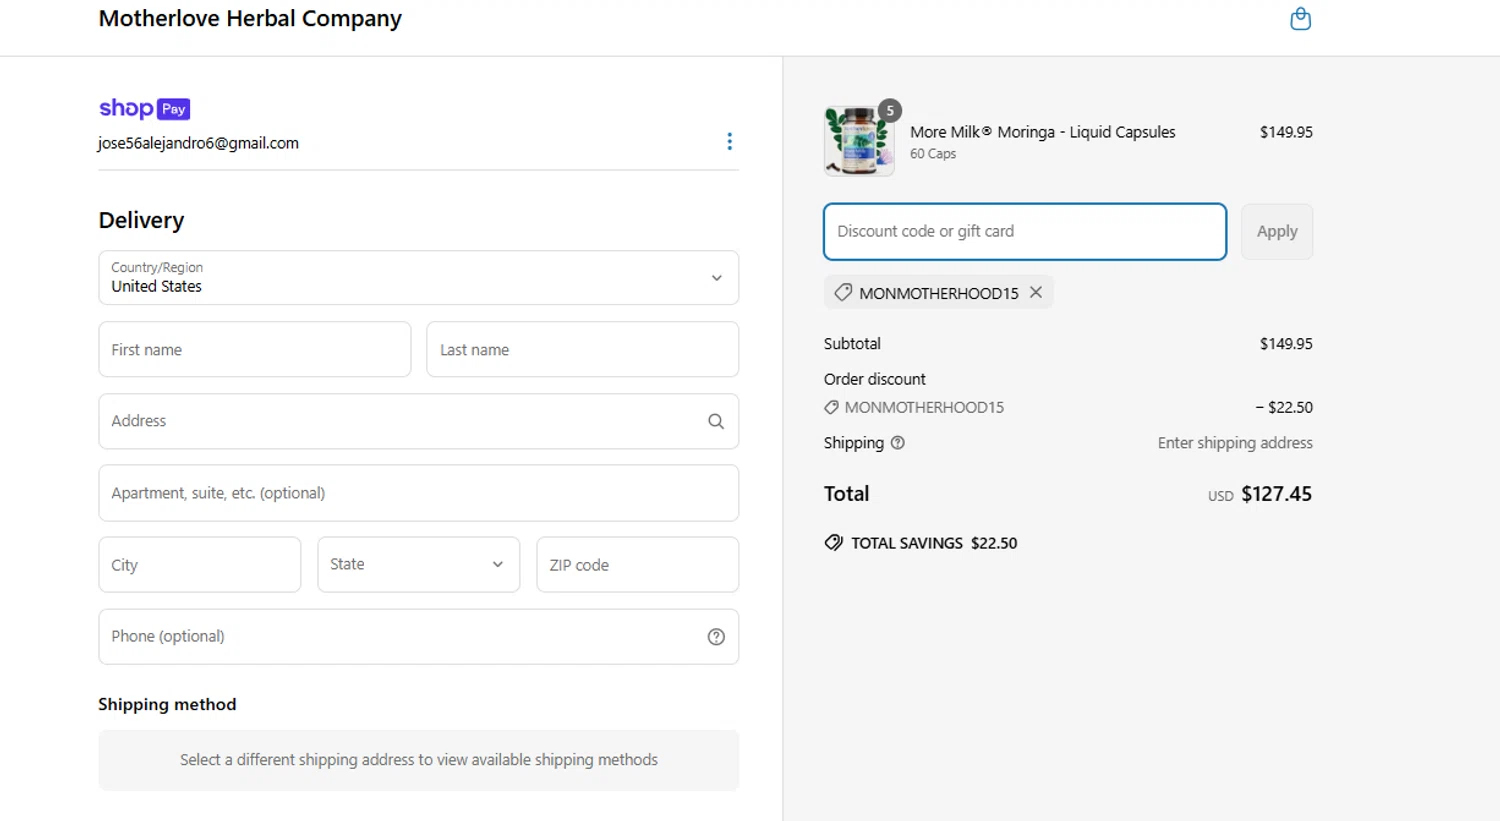Click the Shop Pay logo
Screen dimensions: 1500x821
click(144, 108)
